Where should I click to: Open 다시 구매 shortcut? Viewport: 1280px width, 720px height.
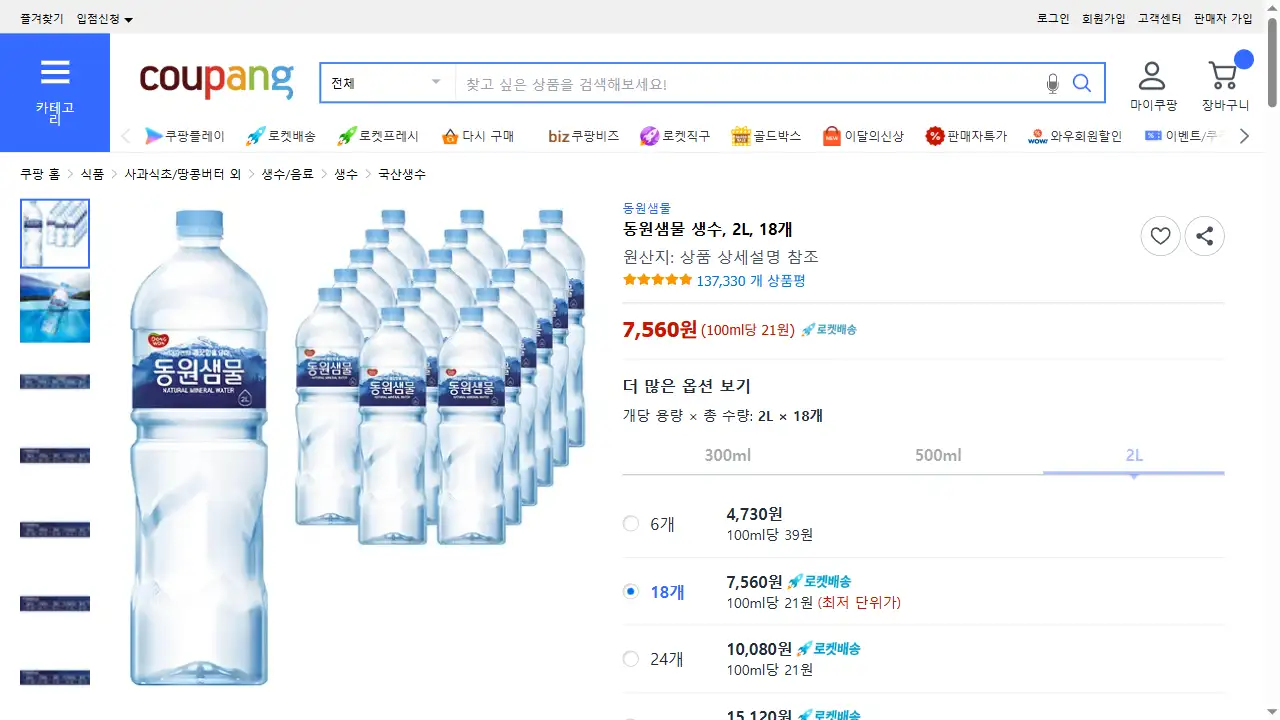tap(478, 136)
